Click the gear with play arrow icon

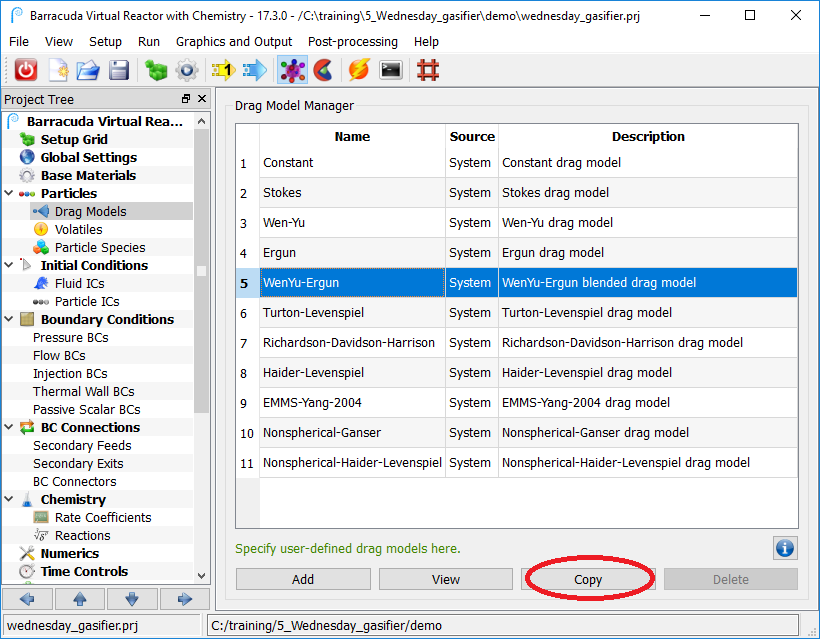186,70
